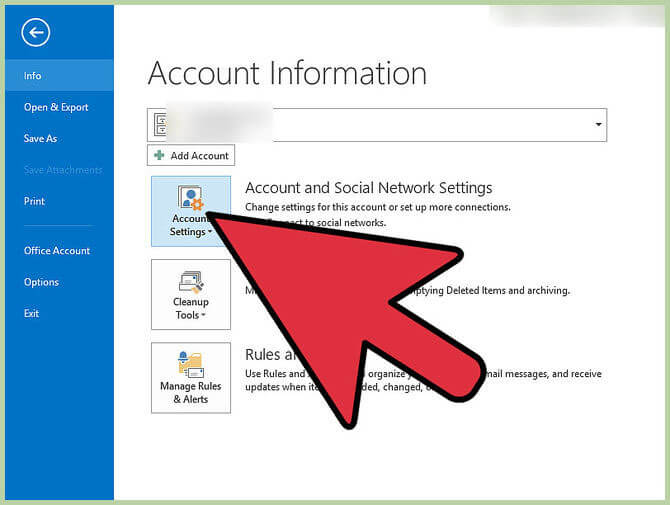Choose Save As from the sidebar
The image size is (670, 505).
[x=40, y=138]
